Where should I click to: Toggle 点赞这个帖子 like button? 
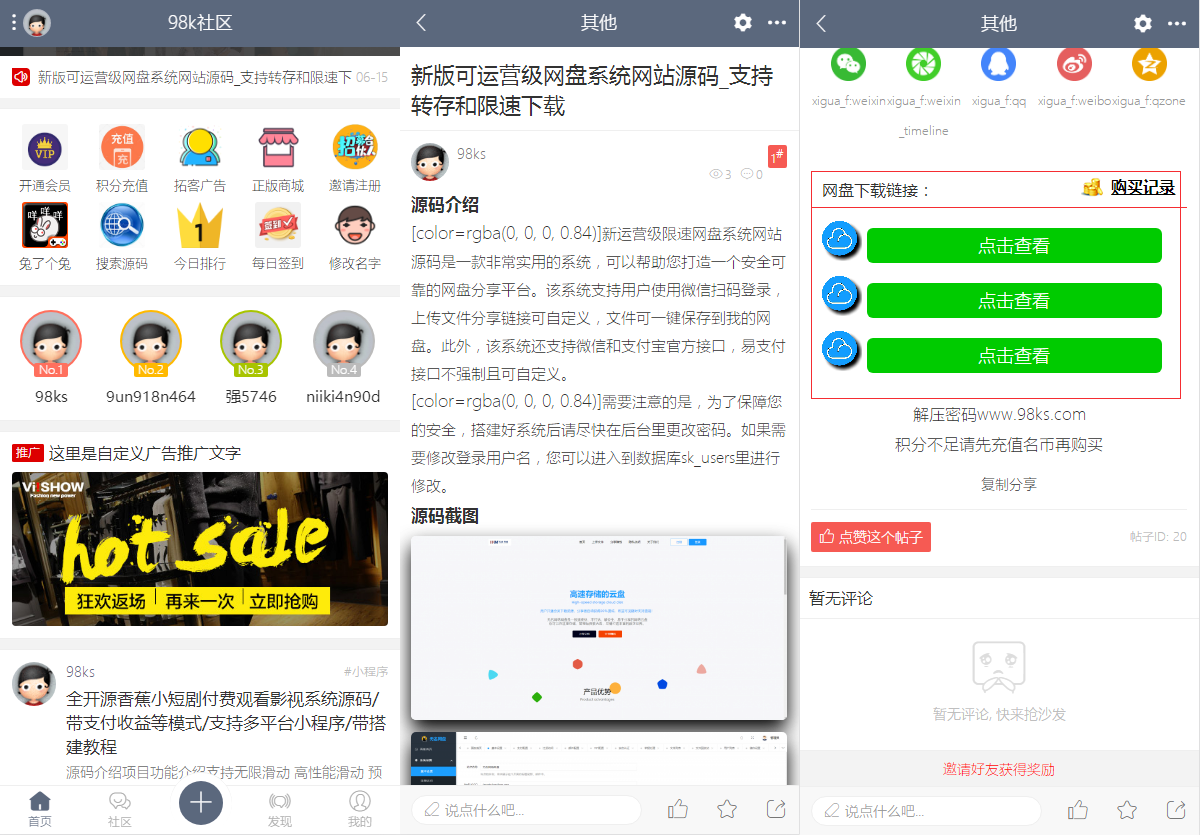[870, 537]
